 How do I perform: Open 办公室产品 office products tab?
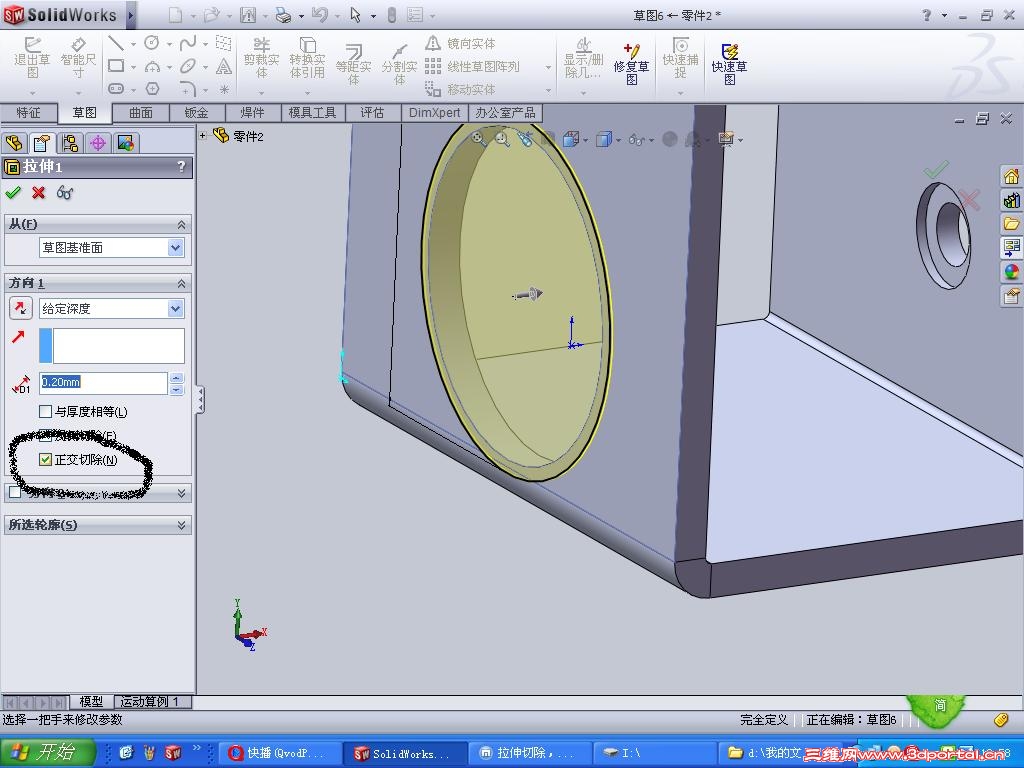(505, 112)
